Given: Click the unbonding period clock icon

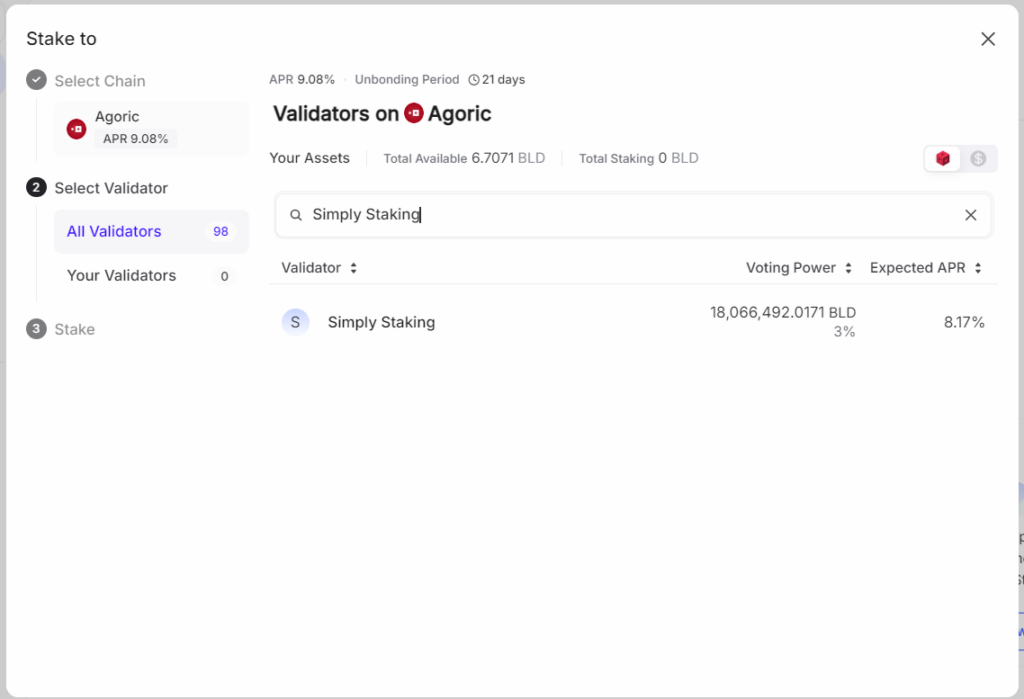Looking at the screenshot, I should point(474,80).
